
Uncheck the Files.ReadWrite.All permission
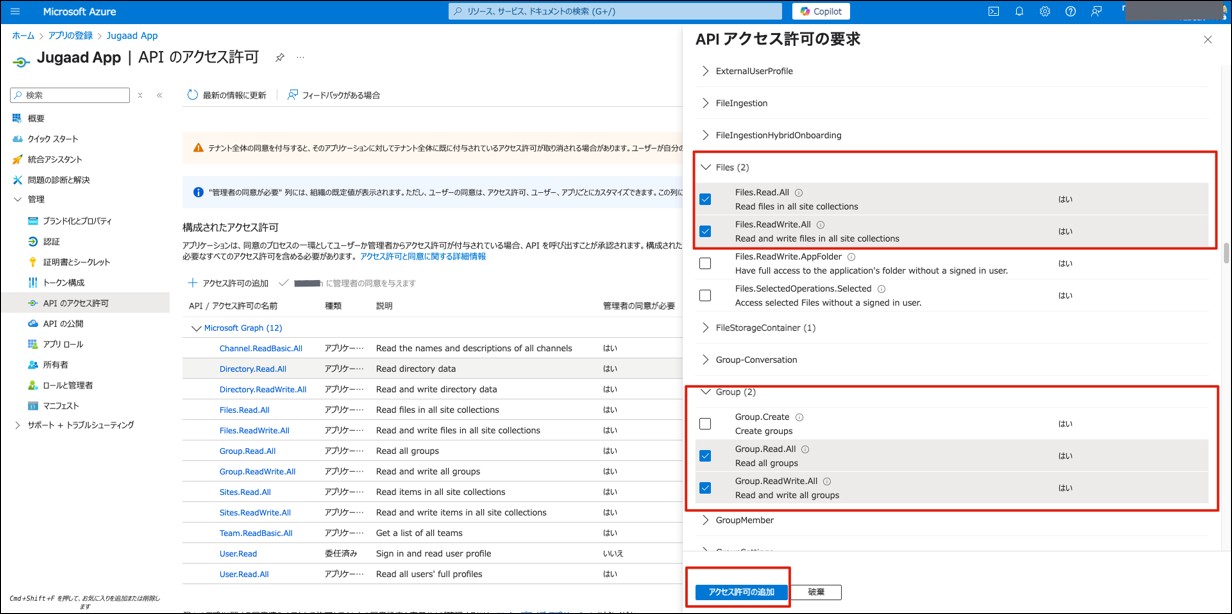click(x=705, y=231)
